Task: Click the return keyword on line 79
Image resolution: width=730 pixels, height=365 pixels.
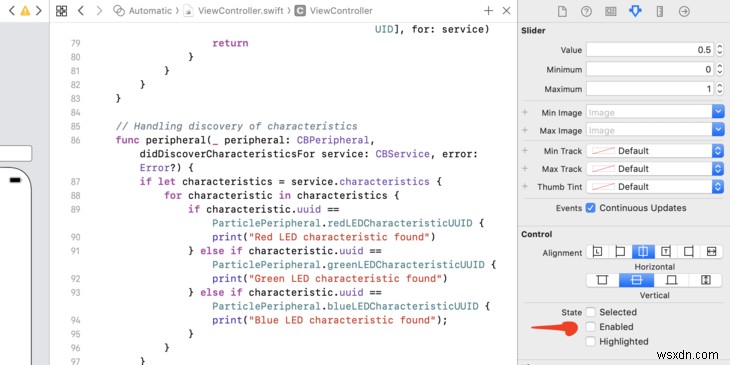Action: click(x=230, y=43)
